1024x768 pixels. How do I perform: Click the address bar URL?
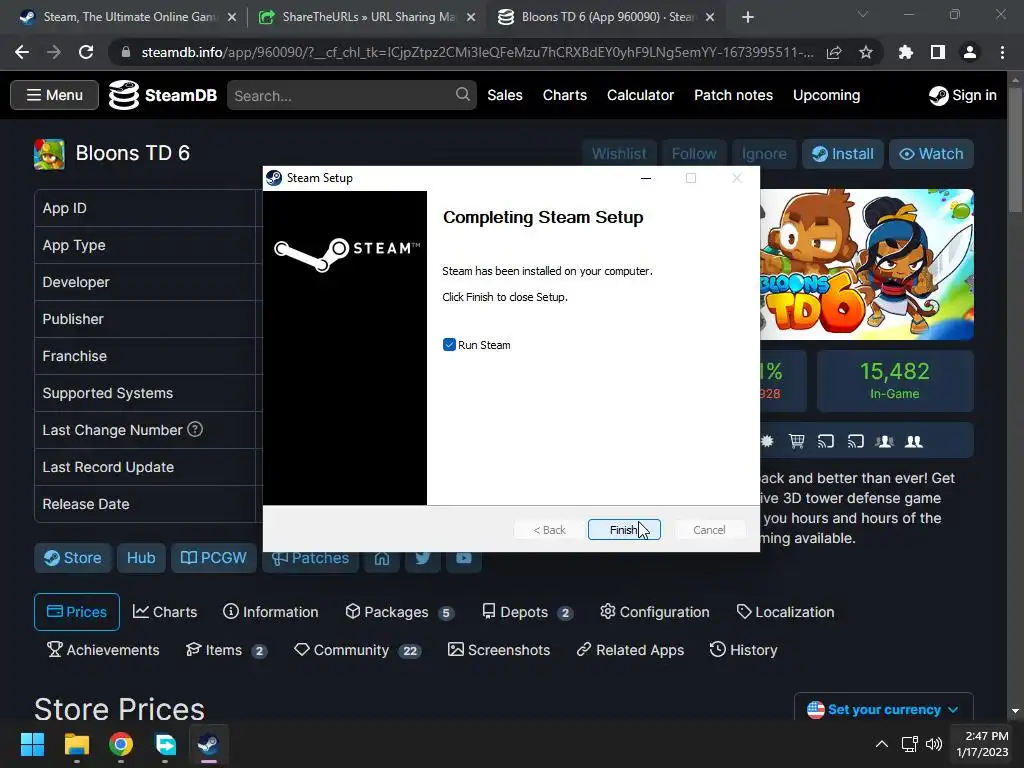[477, 52]
